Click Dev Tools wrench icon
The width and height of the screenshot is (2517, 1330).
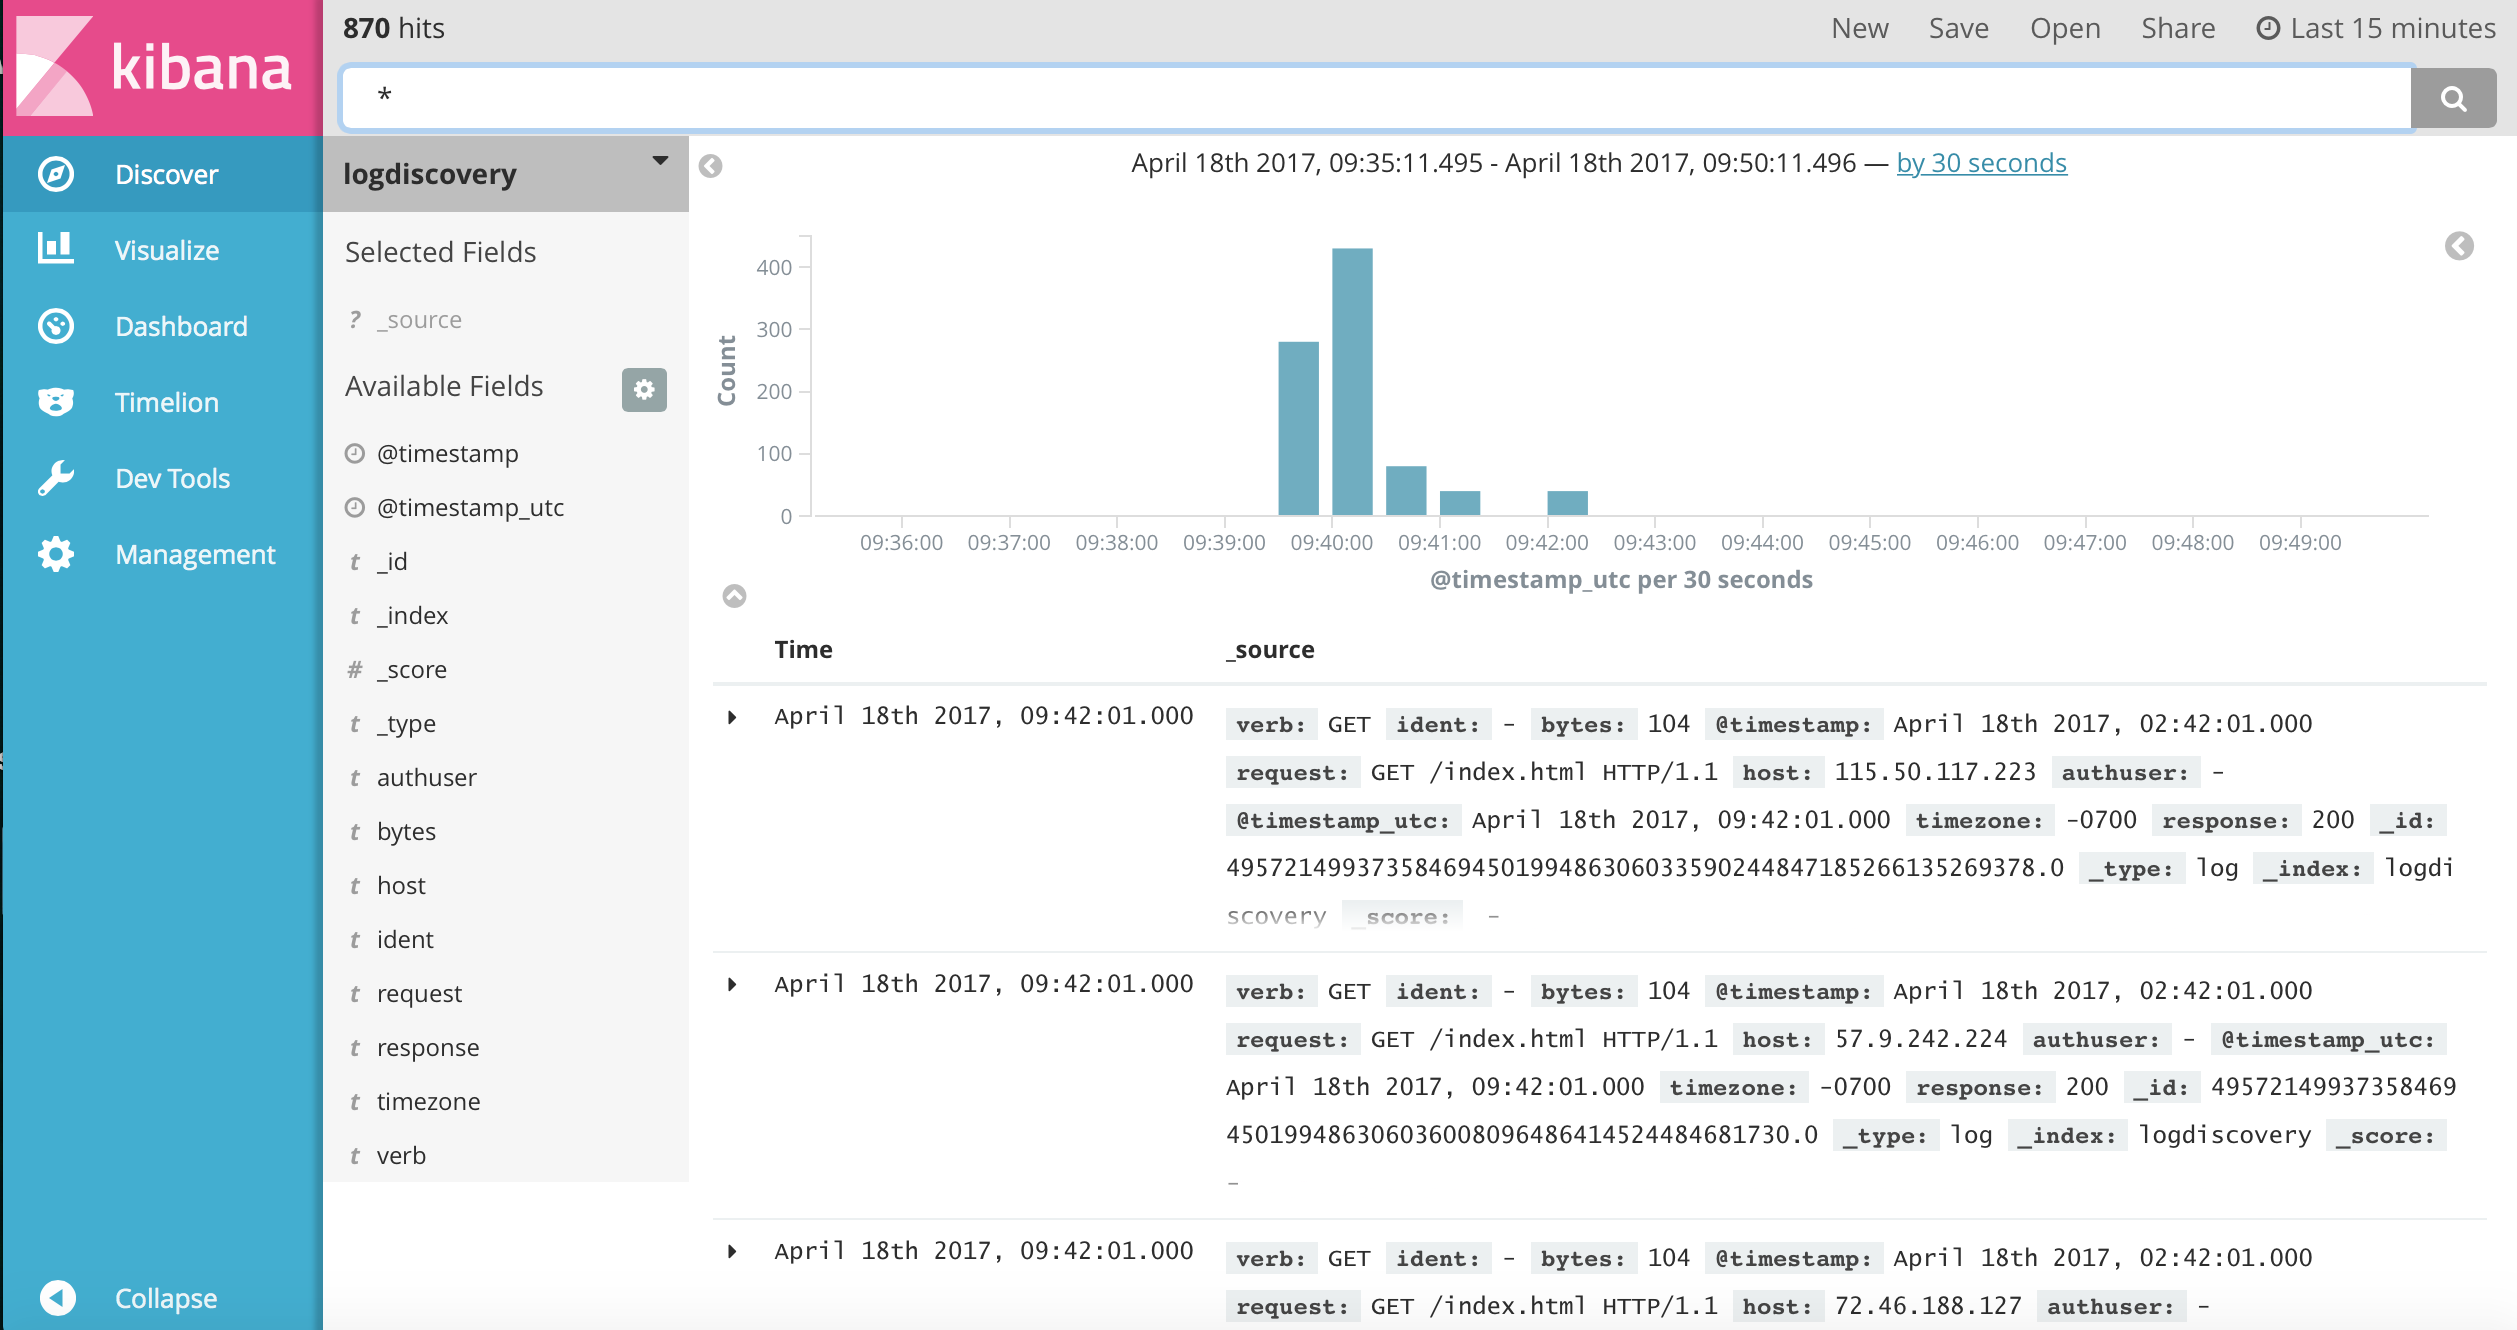56,478
